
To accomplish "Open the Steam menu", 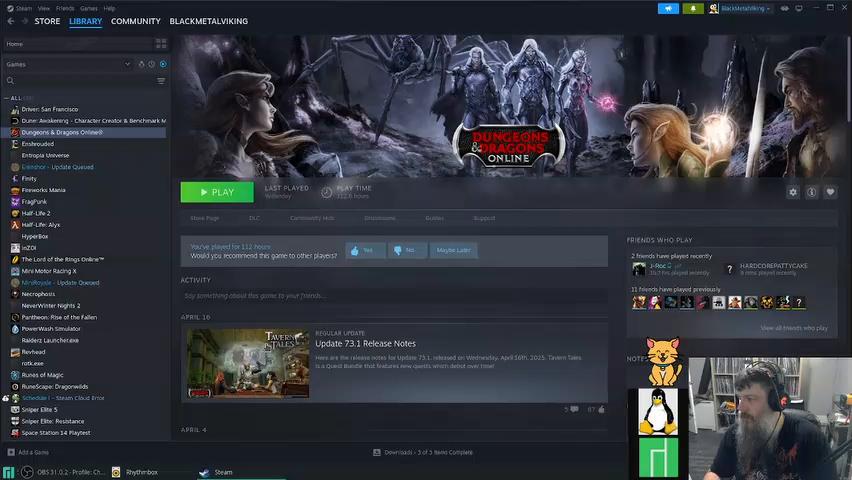I will 23,8.
